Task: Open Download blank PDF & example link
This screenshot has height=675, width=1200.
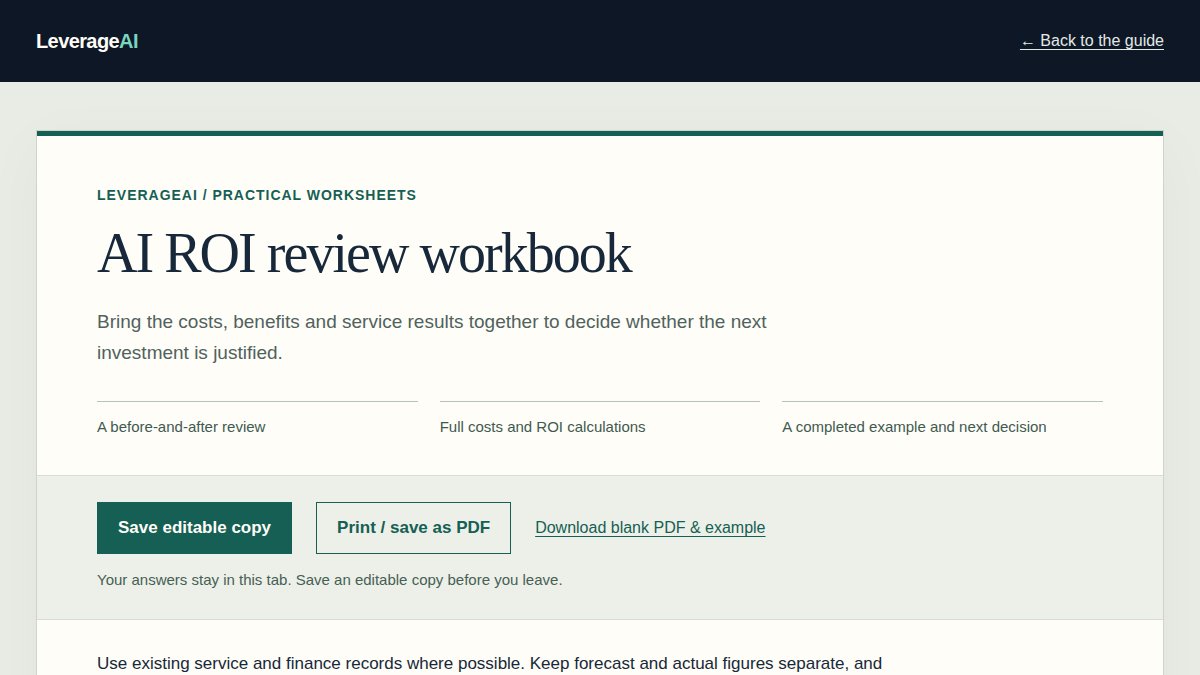Action: click(x=650, y=528)
